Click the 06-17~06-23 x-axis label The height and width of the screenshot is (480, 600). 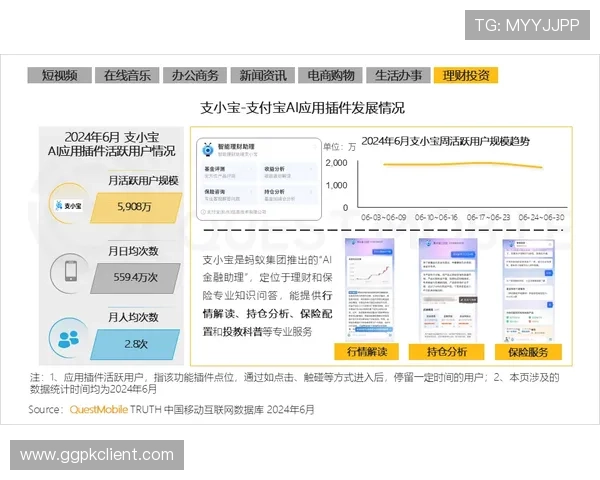coord(488,217)
